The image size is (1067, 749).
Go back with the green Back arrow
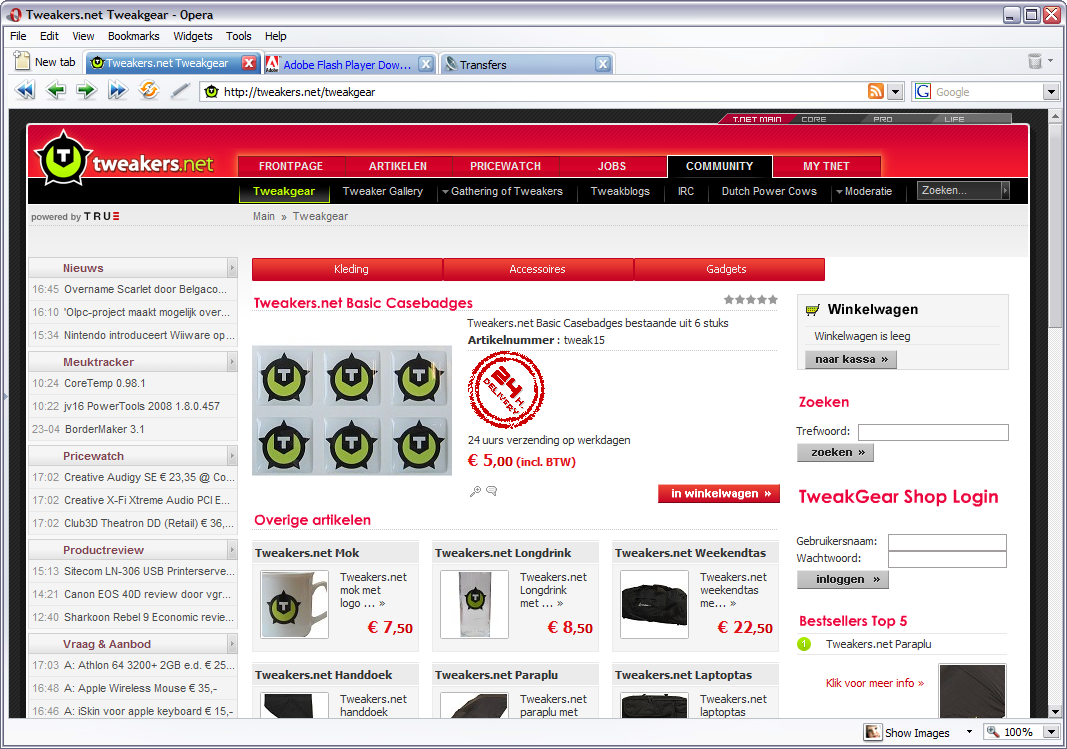[56, 90]
